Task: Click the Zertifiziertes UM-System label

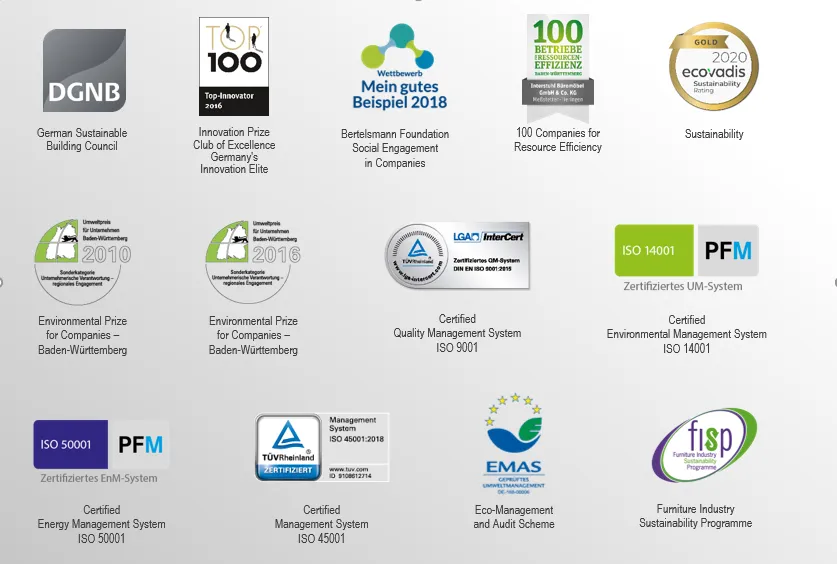Action: tap(683, 286)
